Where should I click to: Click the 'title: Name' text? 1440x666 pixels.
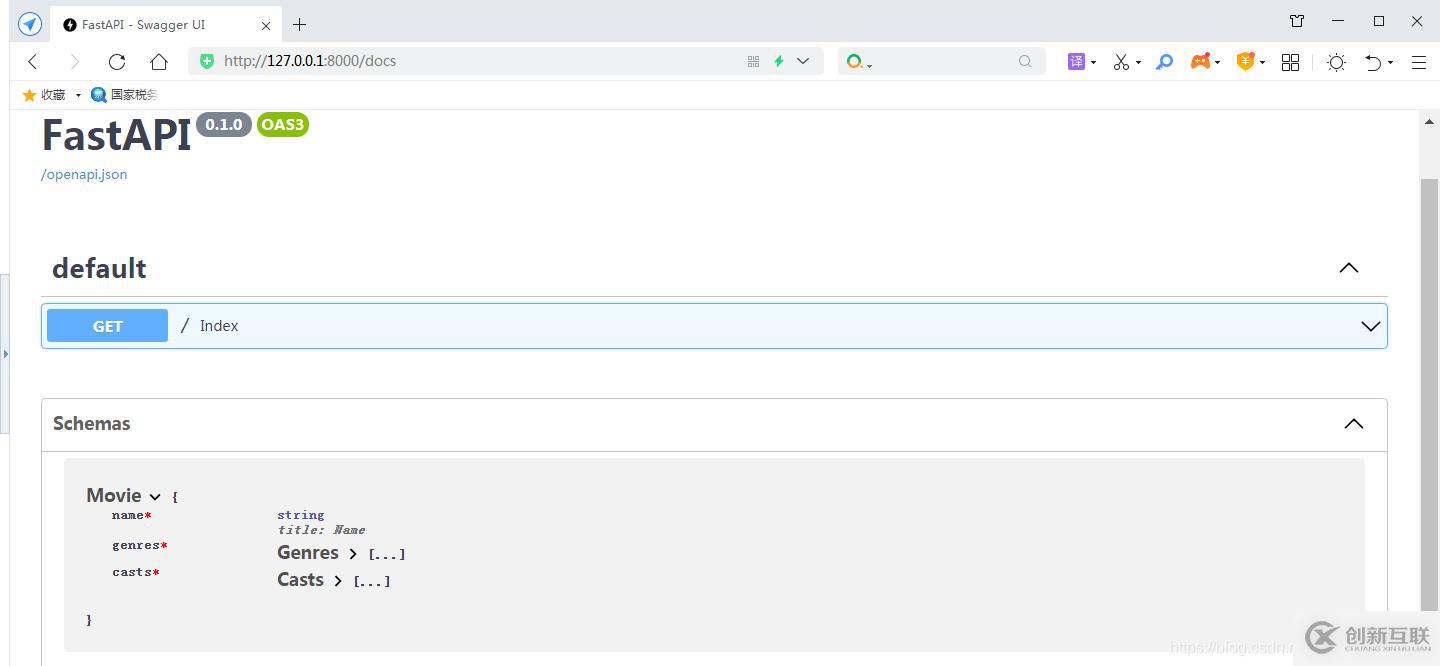click(321, 530)
